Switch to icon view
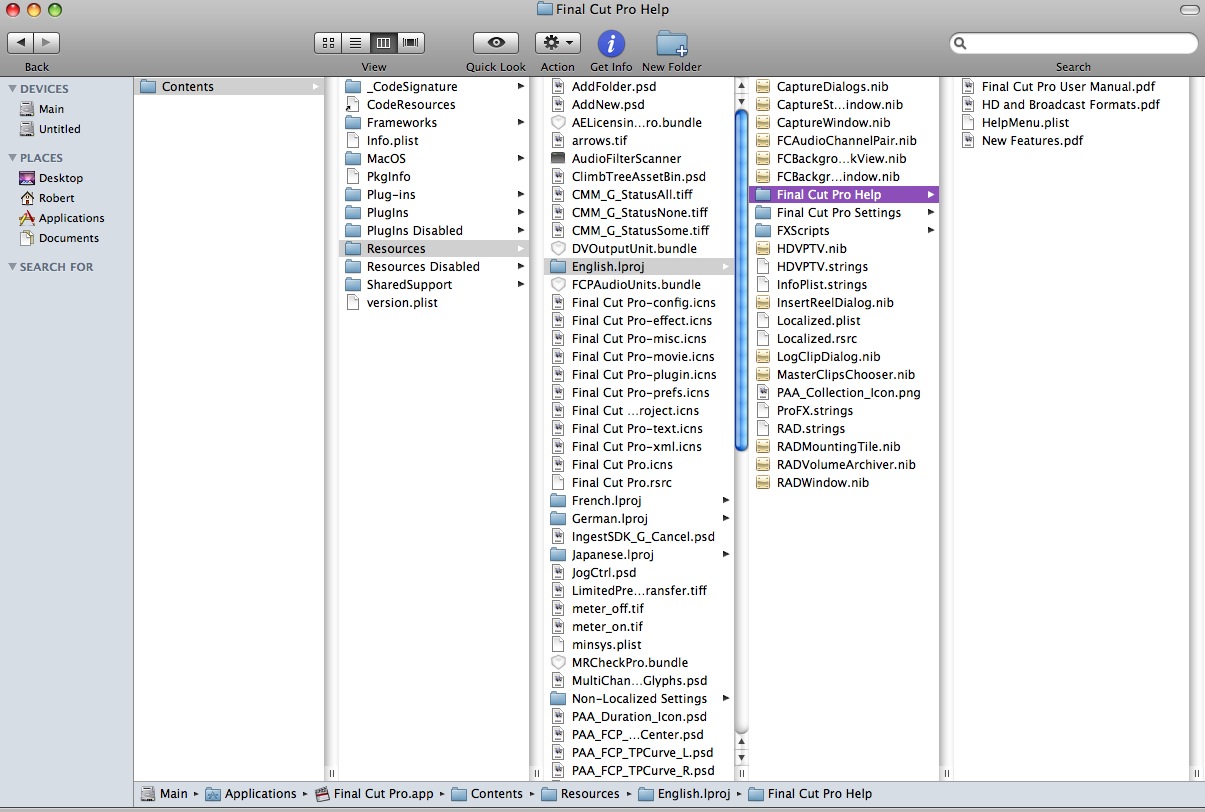The height and width of the screenshot is (812, 1205). pos(328,43)
